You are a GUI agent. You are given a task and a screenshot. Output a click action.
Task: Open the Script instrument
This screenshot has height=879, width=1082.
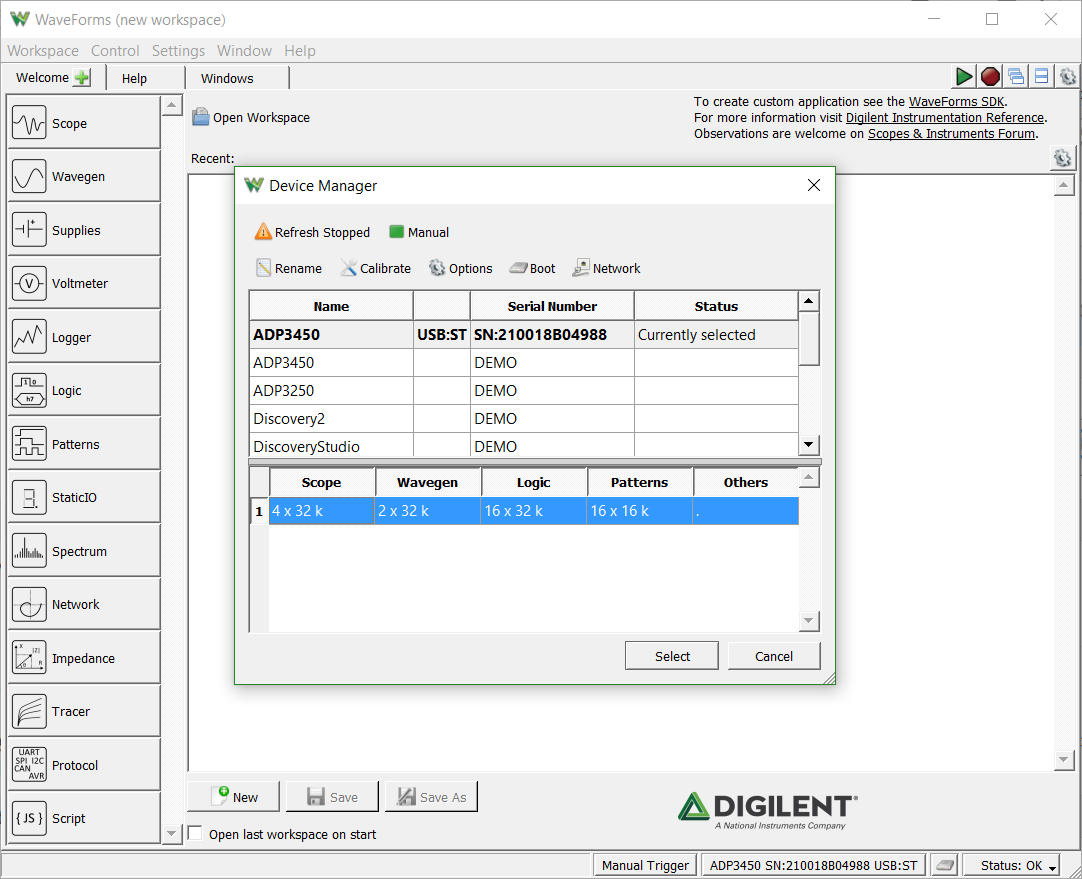coord(84,818)
